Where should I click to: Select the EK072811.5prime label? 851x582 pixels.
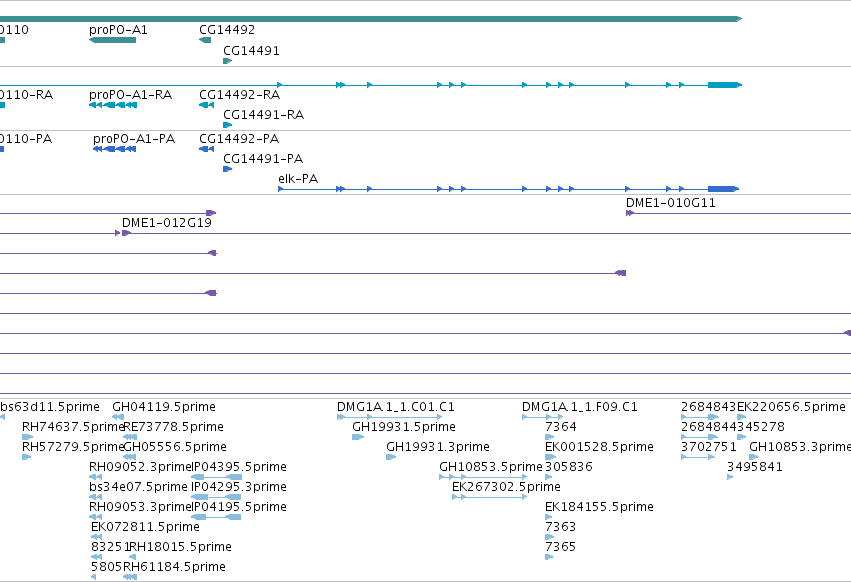[x=145, y=527]
